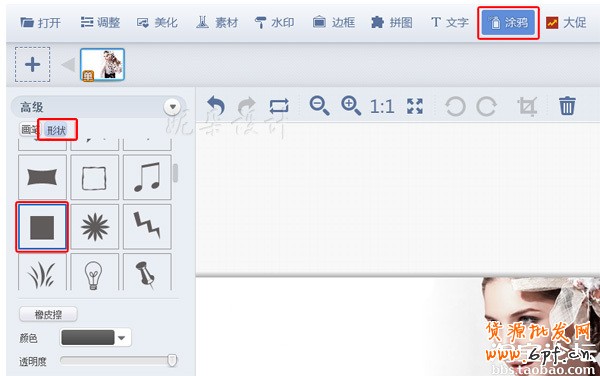Click the shape list scrollbar handle
Viewport: 600px width, 376px height.
(x=175, y=173)
